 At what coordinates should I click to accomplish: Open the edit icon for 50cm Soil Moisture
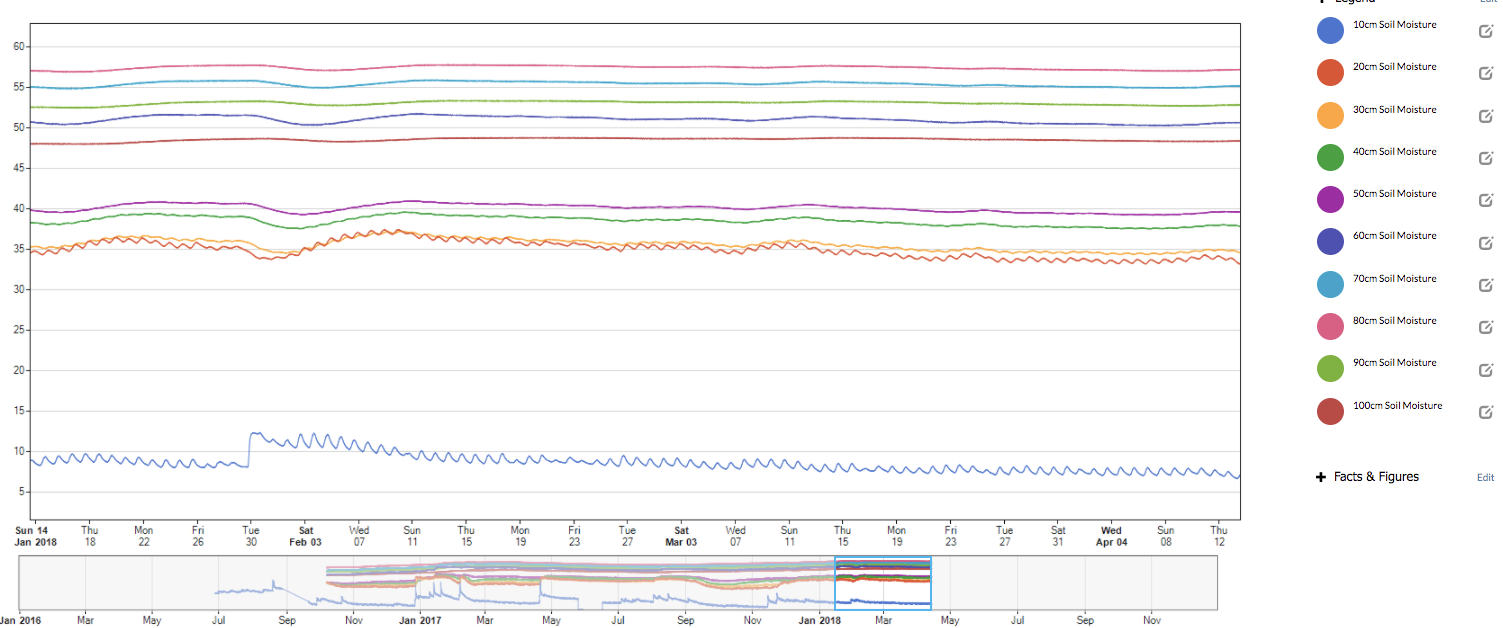(x=1484, y=200)
